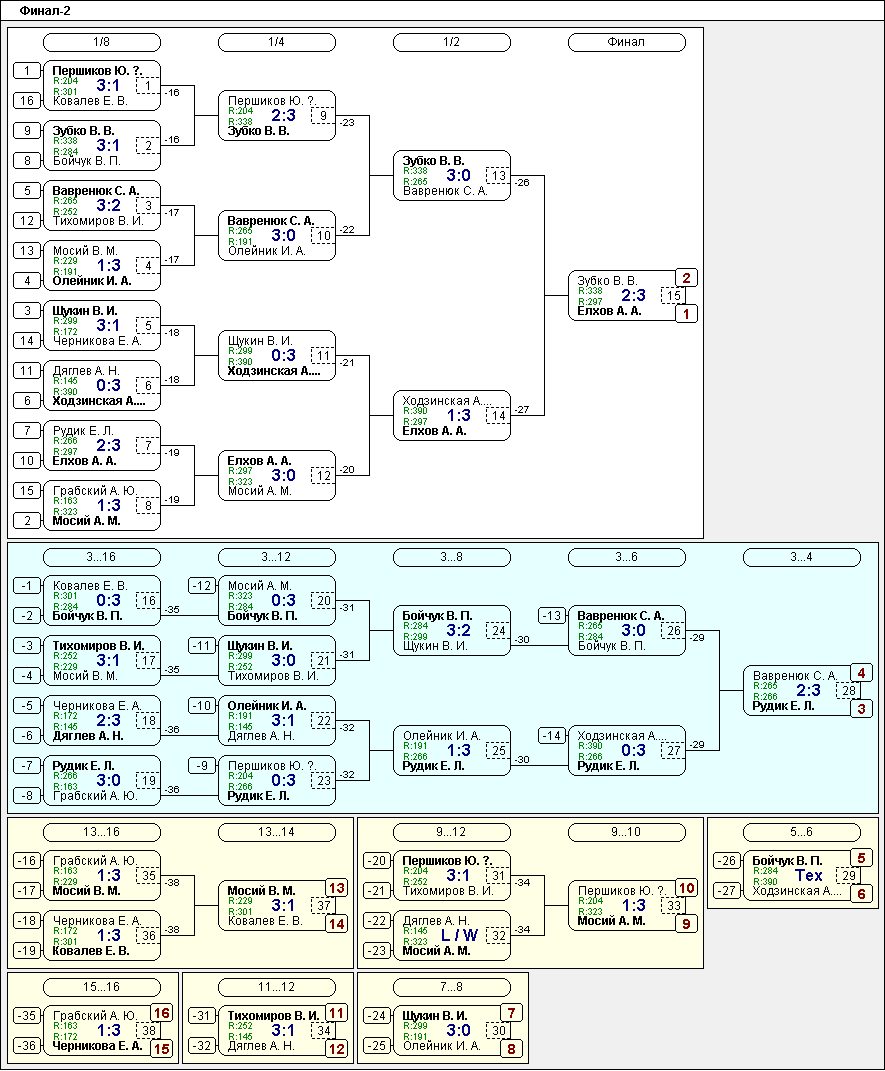Screen dimensions: 885x1071
Task: Click the 1/4 round header
Action: (x=277, y=42)
